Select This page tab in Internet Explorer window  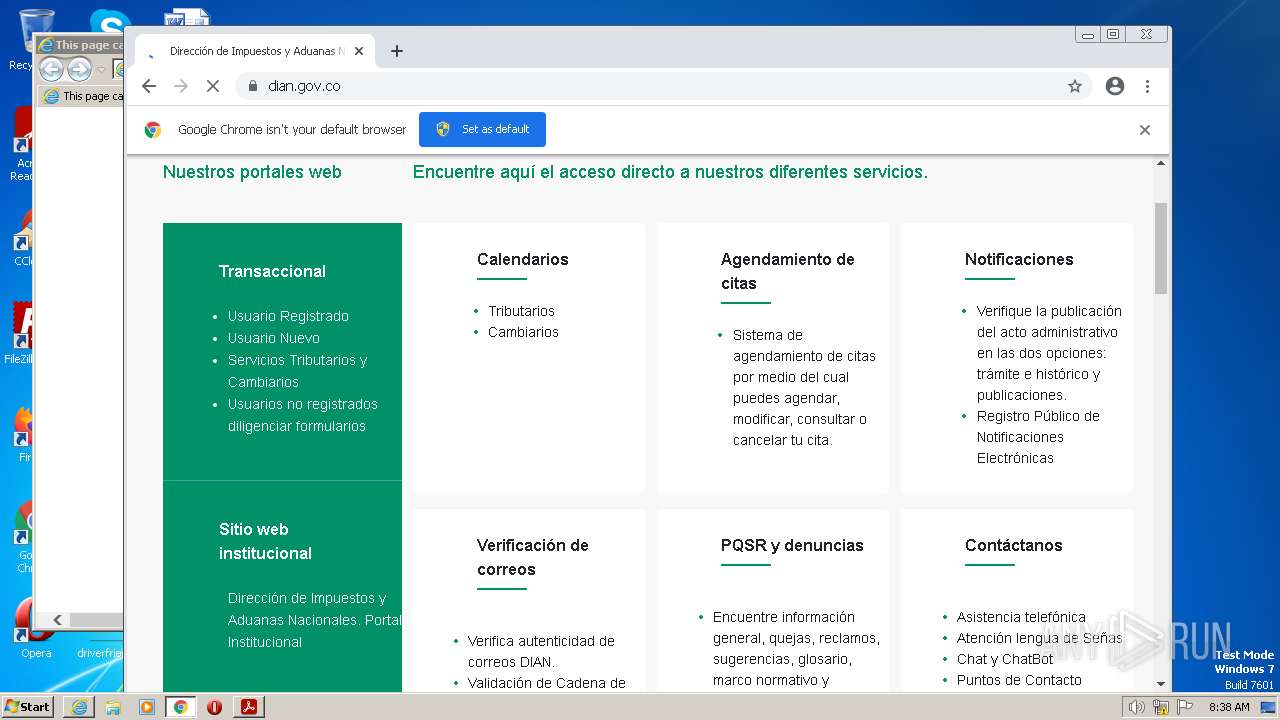click(82, 96)
